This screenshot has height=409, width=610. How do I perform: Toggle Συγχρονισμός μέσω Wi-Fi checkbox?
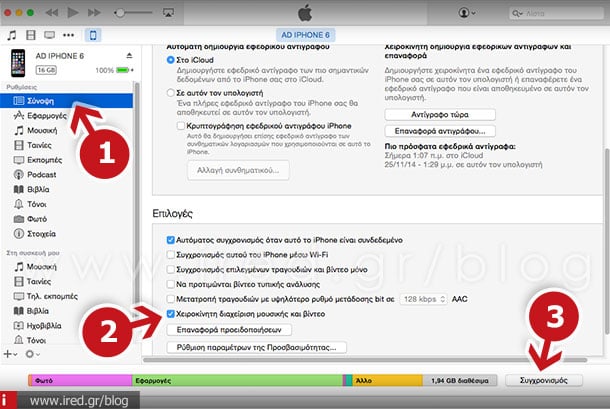(170, 255)
